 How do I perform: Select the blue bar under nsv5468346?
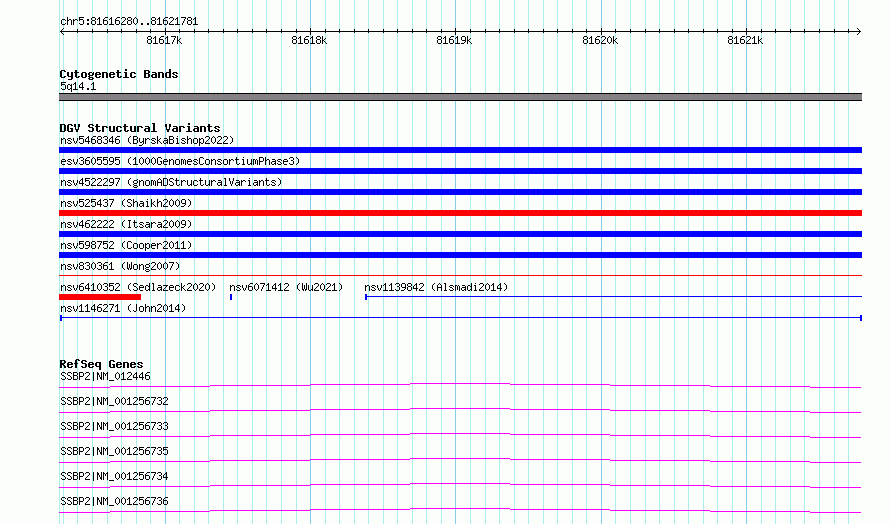(x=460, y=150)
